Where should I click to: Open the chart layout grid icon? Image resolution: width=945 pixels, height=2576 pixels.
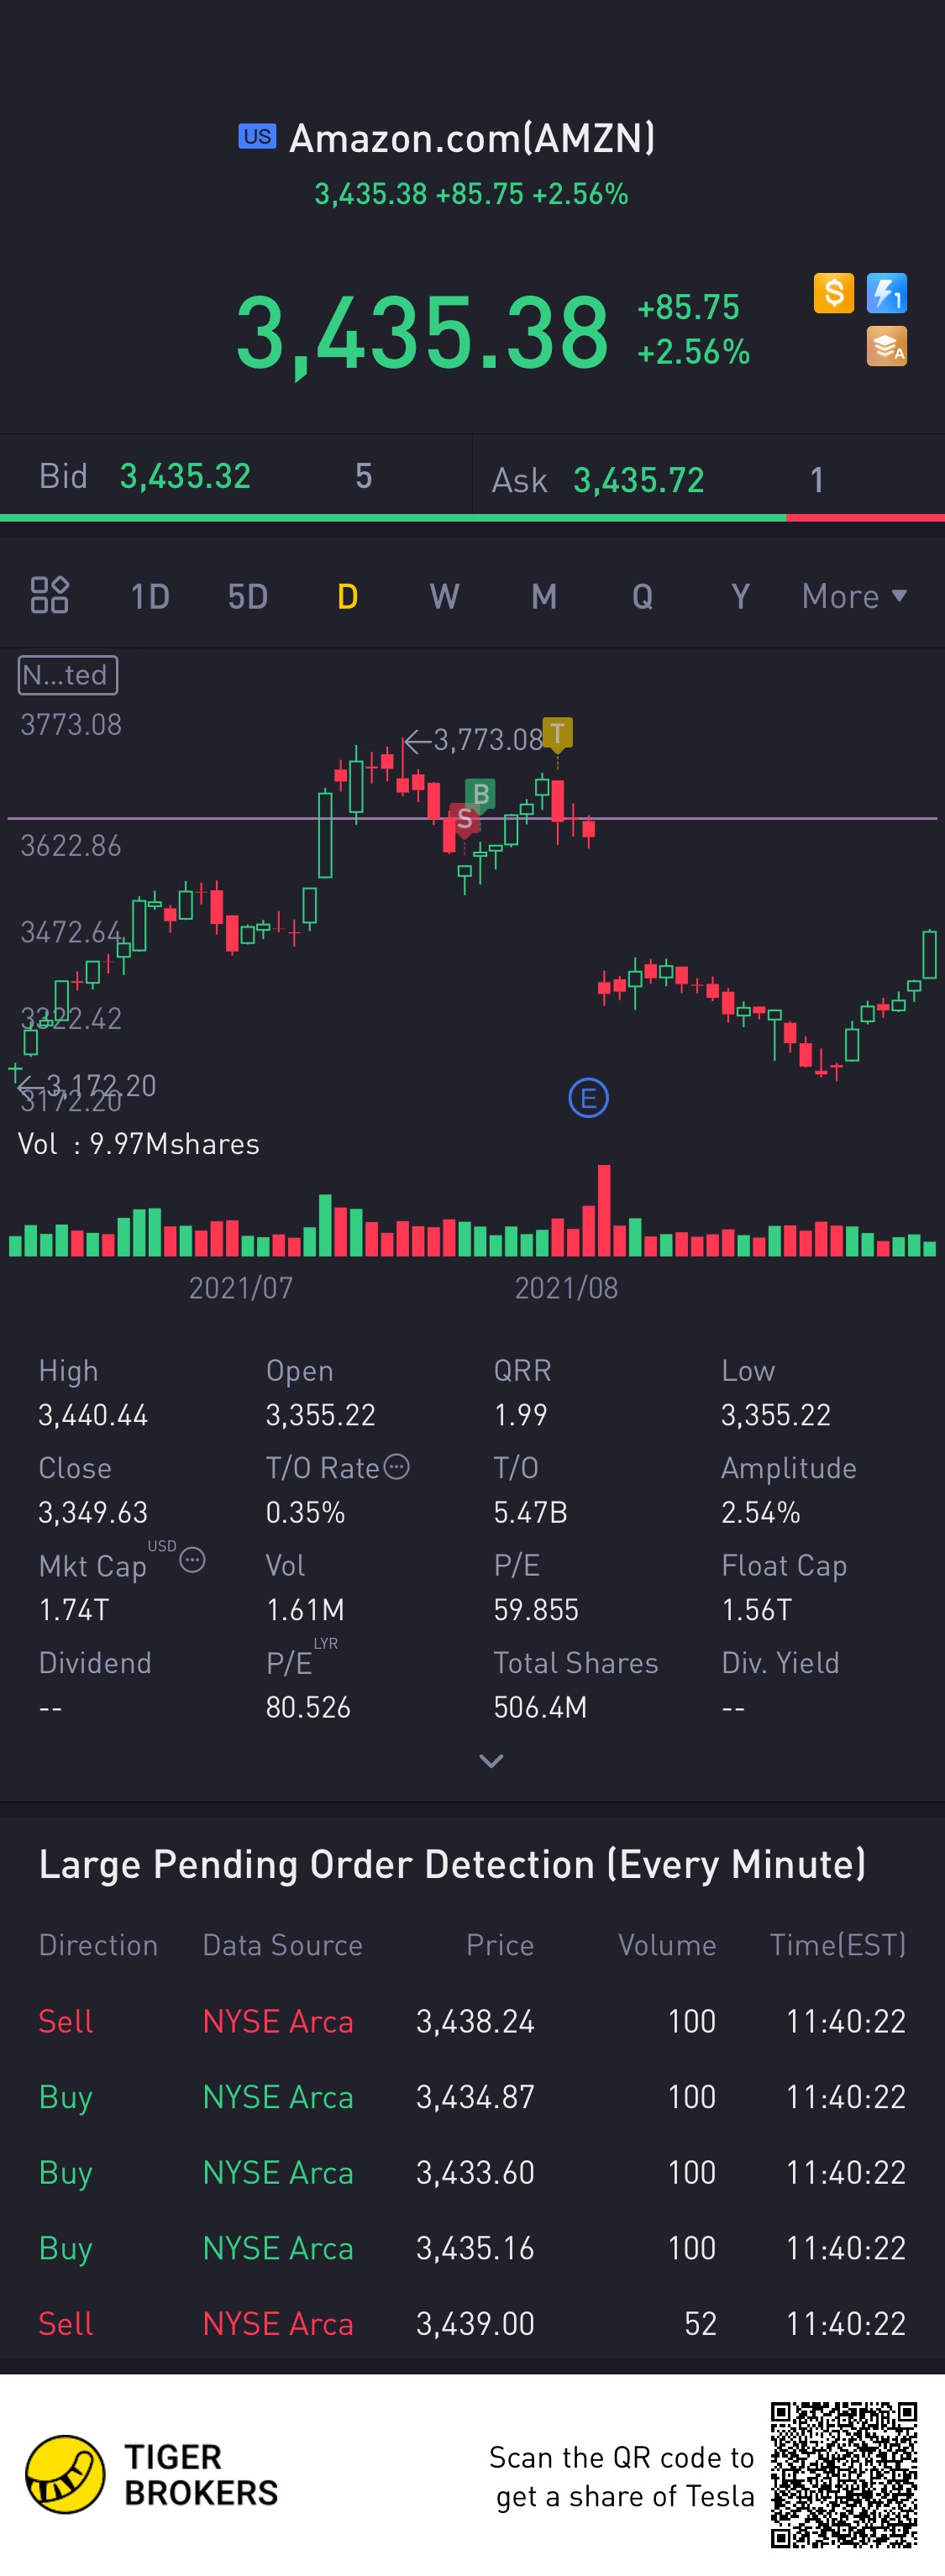point(49,595)
